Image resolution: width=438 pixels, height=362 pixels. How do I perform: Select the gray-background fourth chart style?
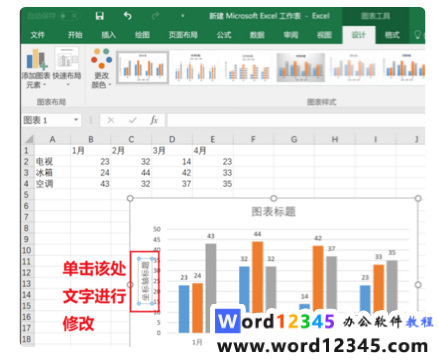click(301, 67)
